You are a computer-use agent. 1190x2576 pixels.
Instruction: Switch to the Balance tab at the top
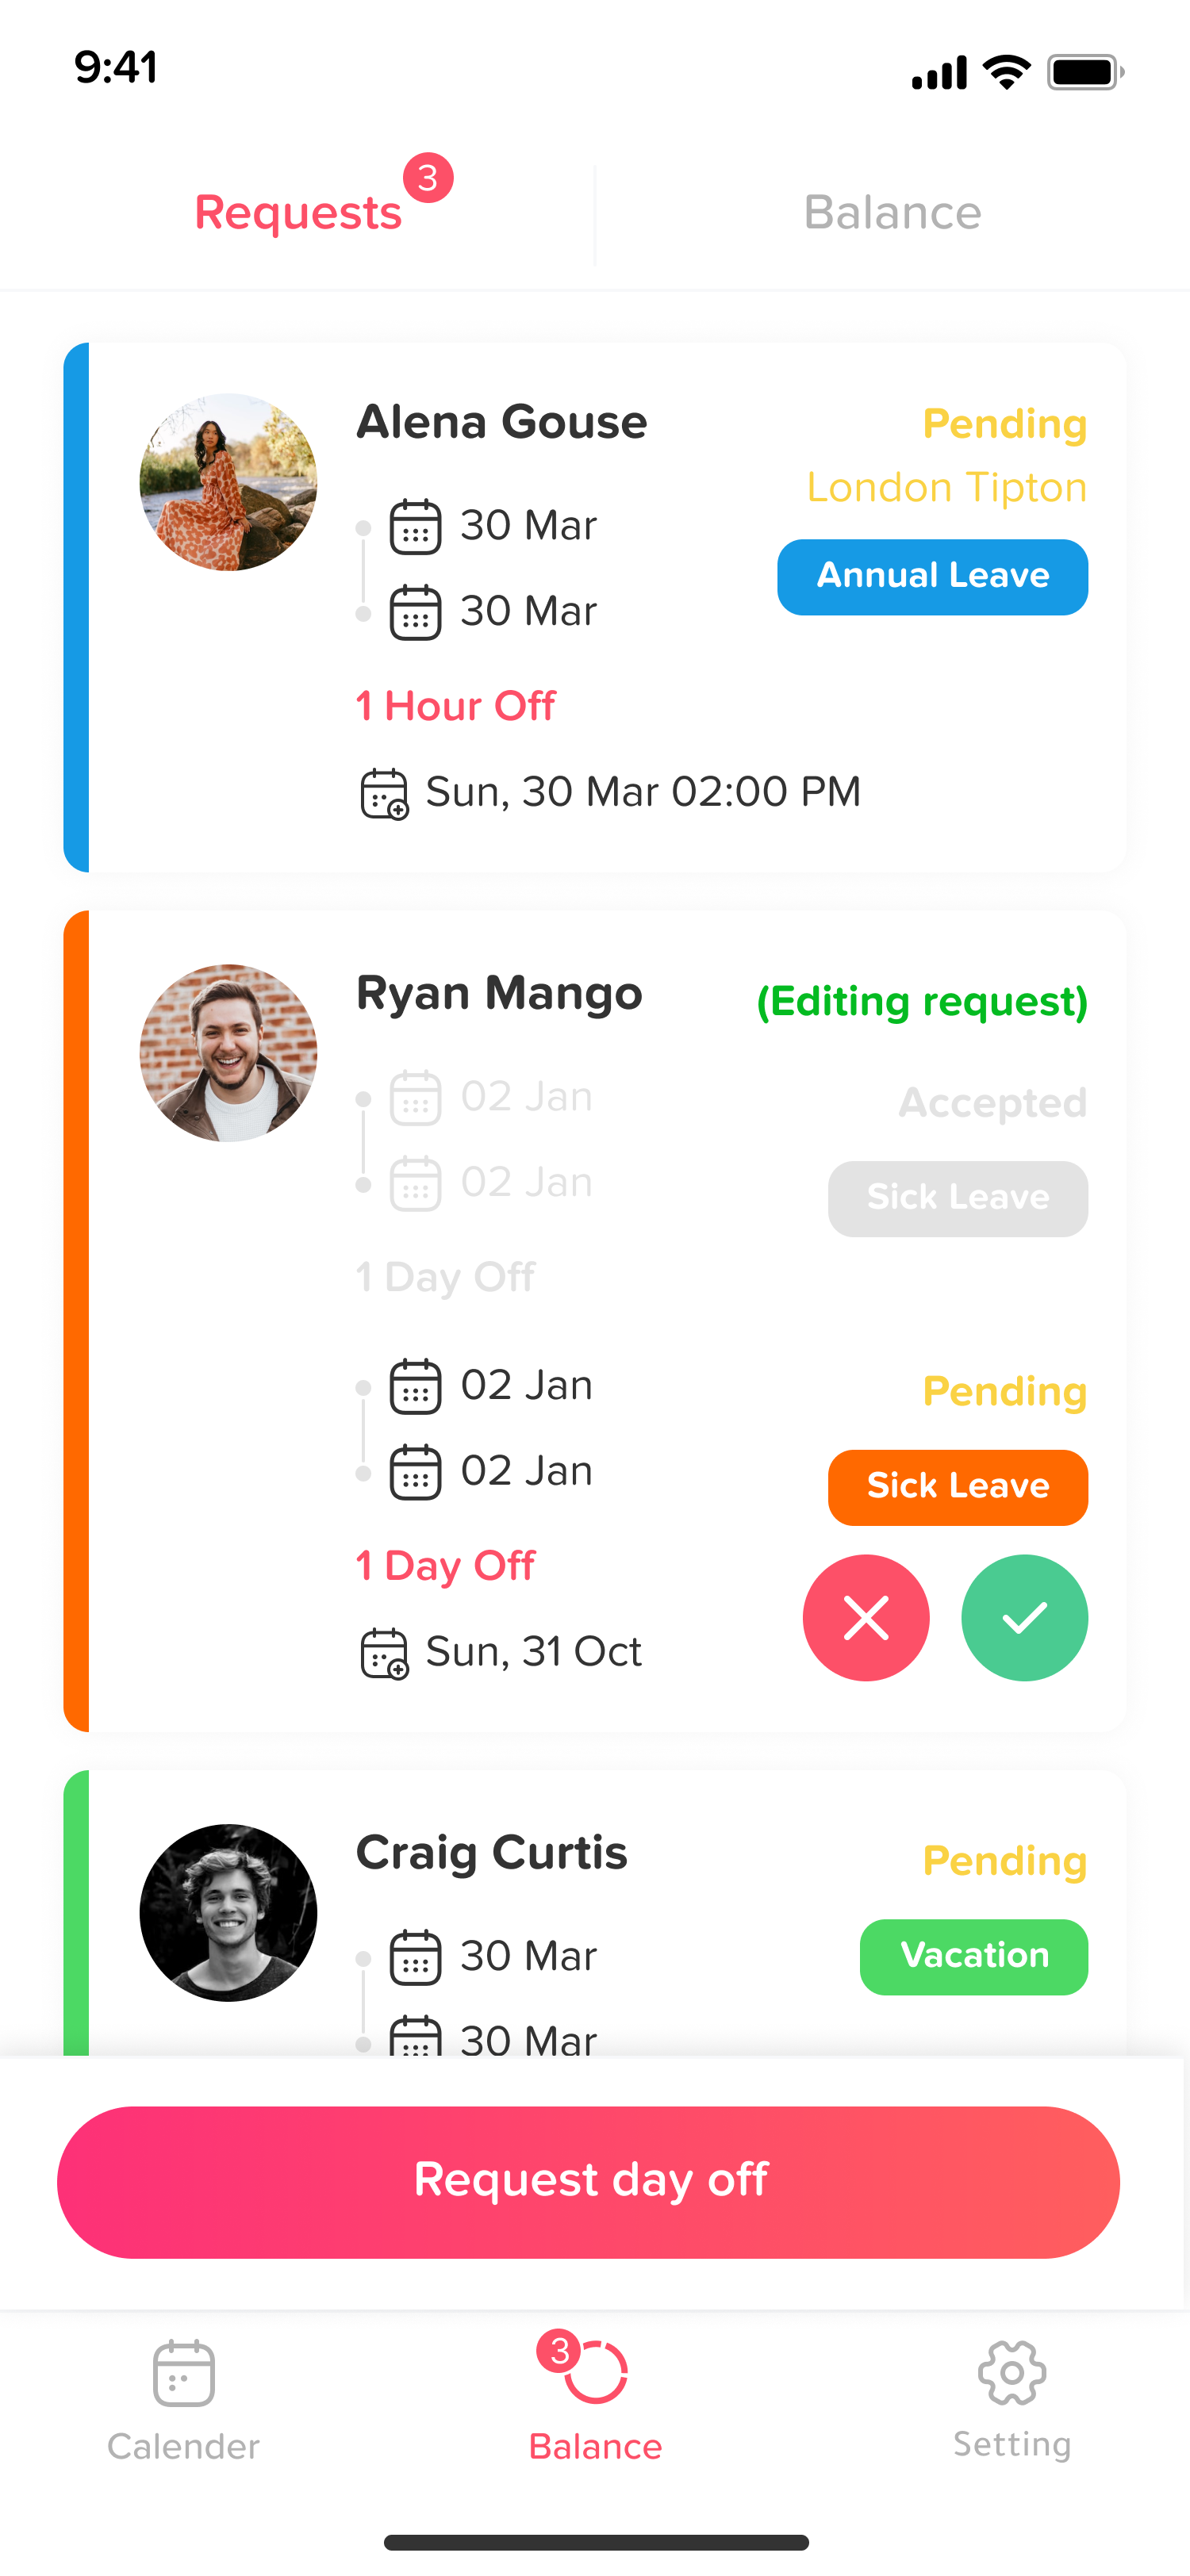click(892, 212)
